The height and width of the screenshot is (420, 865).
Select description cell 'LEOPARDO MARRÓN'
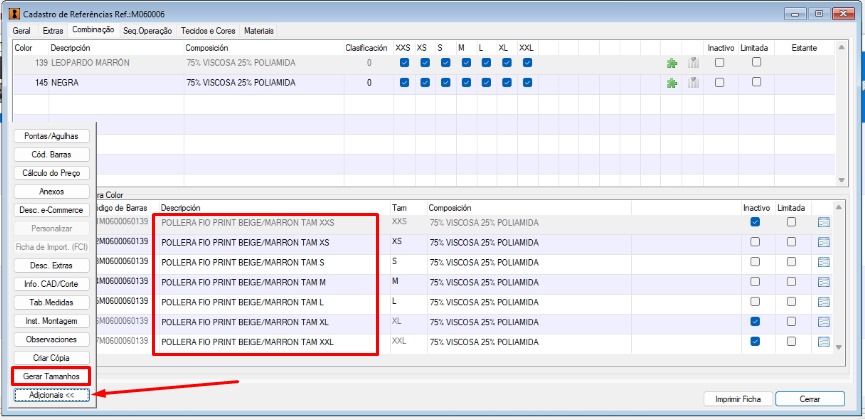click(x=116, y=63)
